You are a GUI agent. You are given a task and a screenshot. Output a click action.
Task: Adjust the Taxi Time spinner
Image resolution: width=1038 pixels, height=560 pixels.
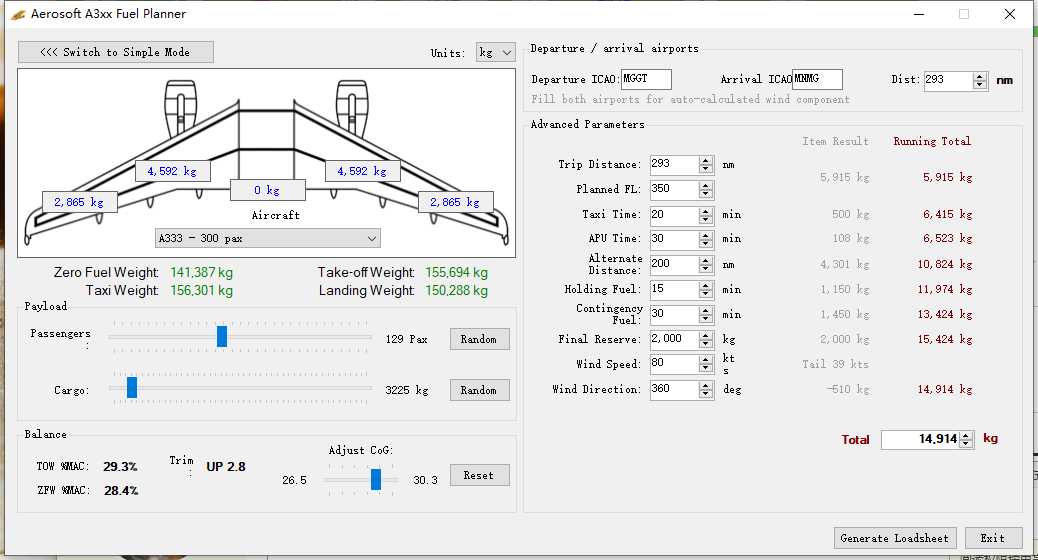click(706, 214)
